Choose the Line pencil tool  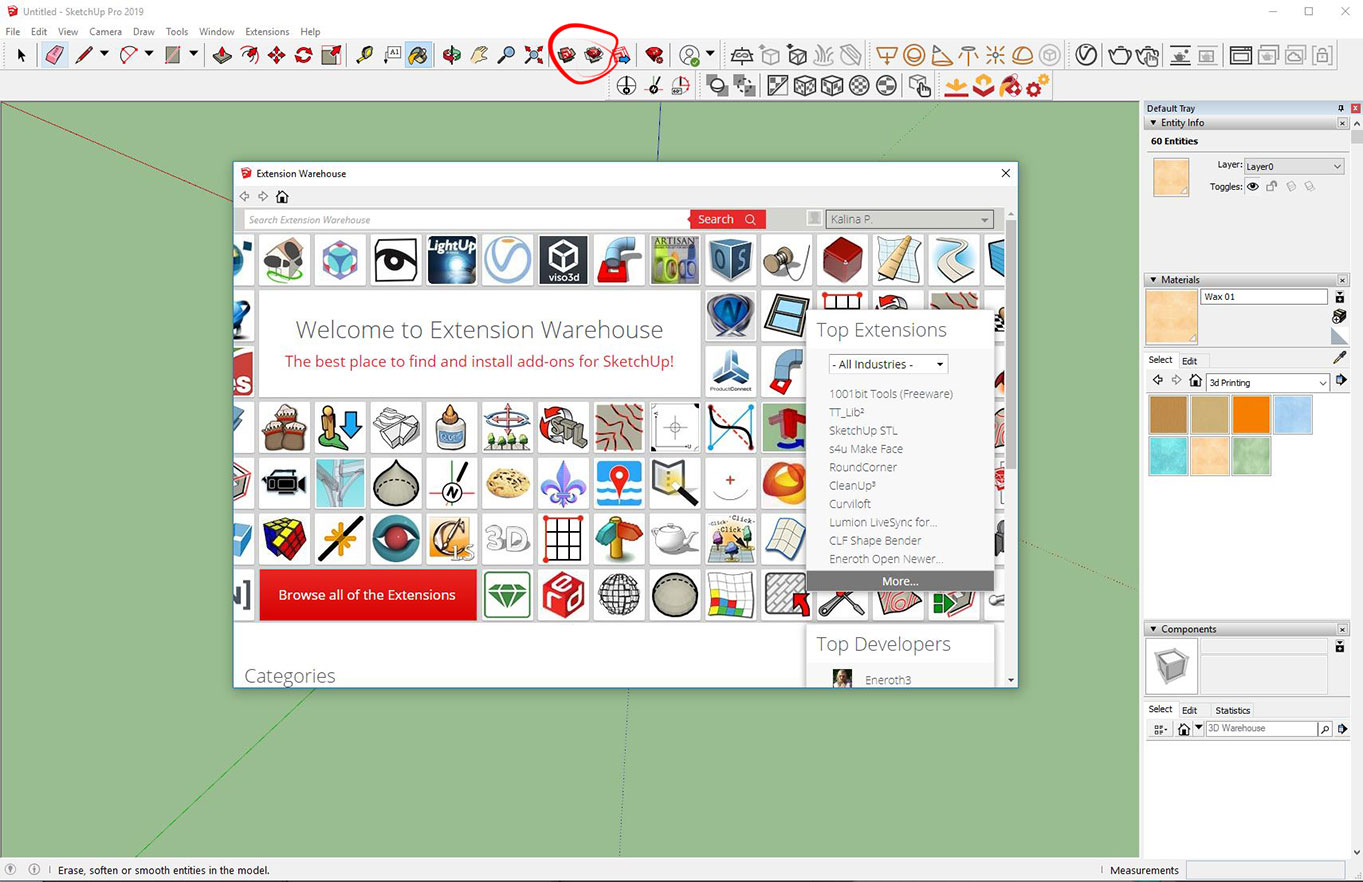84,55
